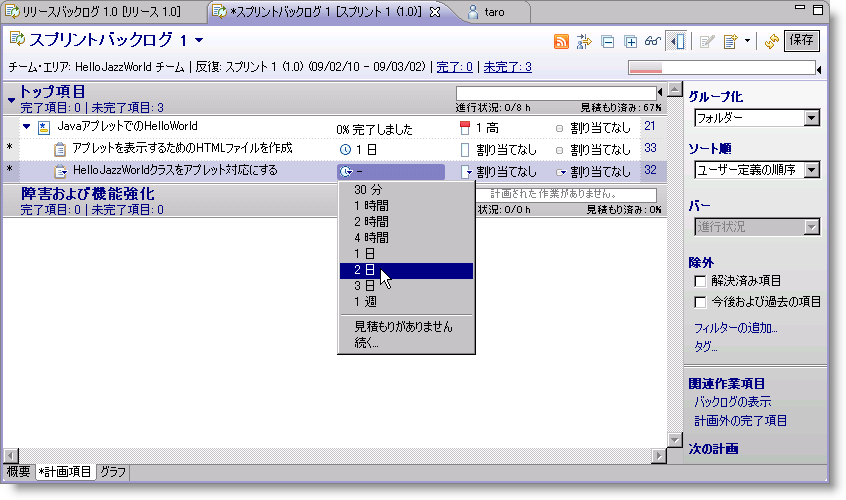Choose 4 時間 from estimate menu
The height and width of the screenshot is (500, 846).
(406, 237)
